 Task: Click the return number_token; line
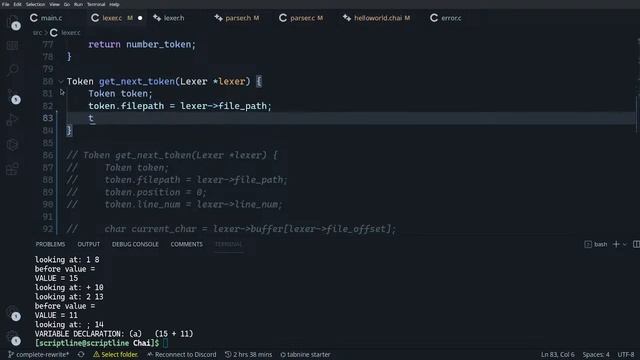click(142, 44)
